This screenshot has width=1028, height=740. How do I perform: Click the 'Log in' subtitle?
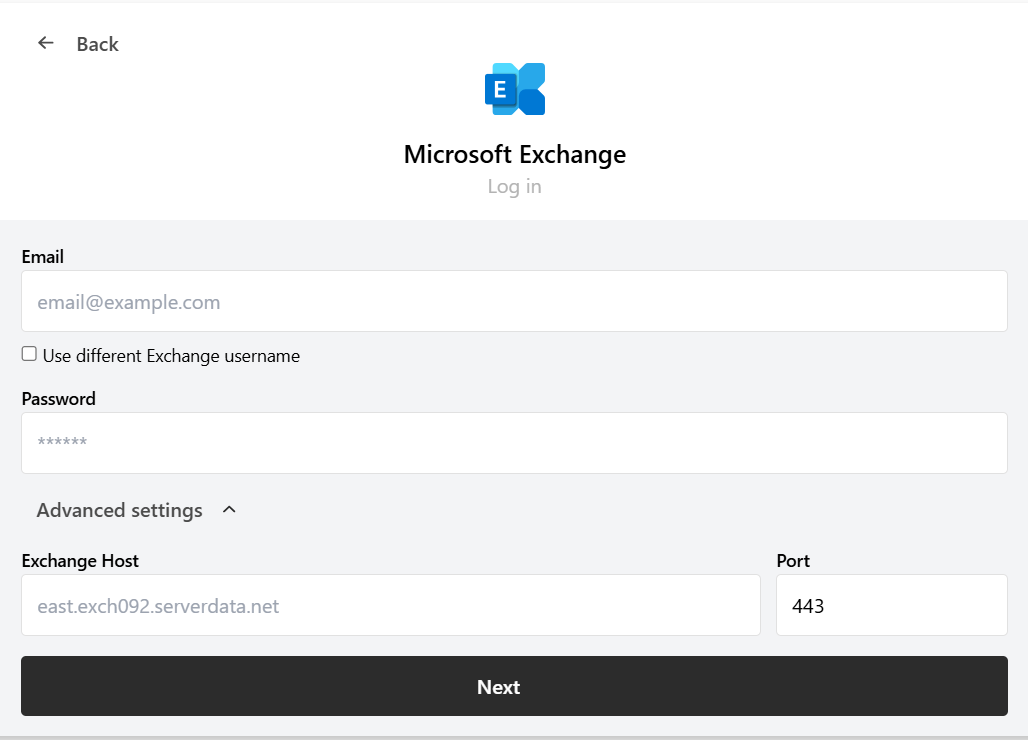(x=514, y=187)
